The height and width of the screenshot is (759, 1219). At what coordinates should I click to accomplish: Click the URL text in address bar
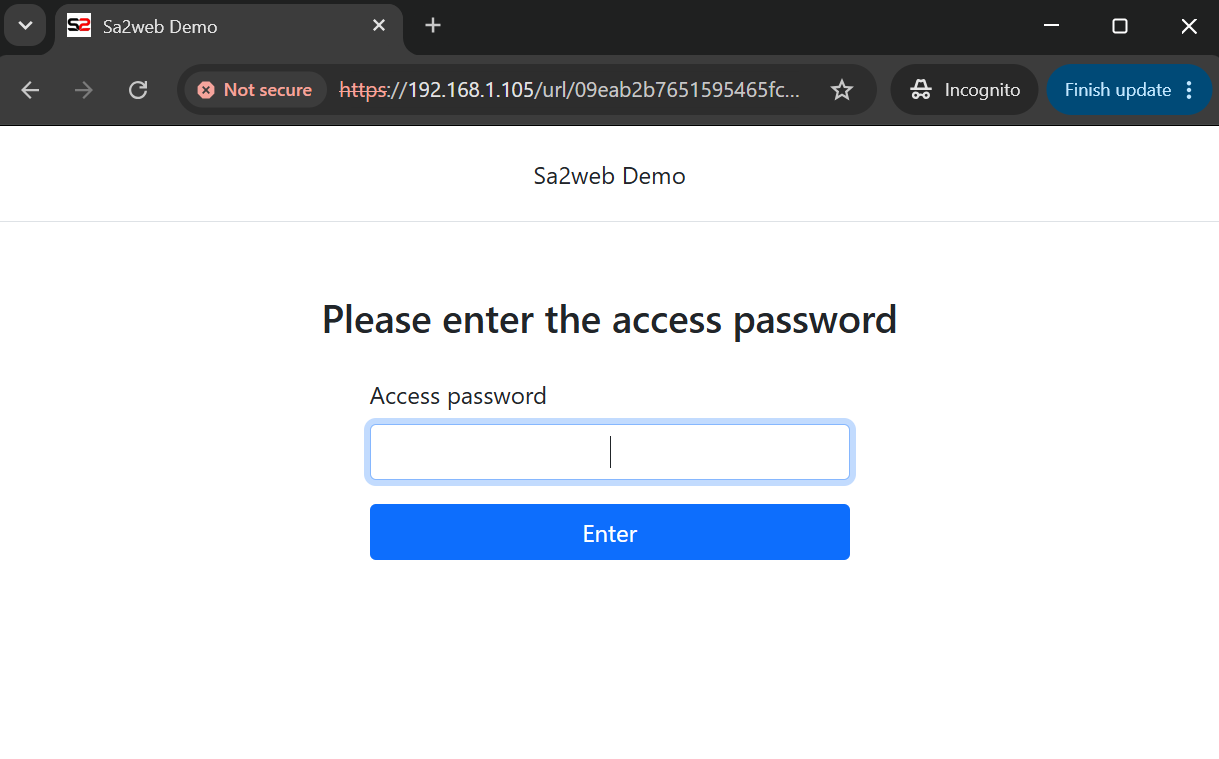pos(570,90)
